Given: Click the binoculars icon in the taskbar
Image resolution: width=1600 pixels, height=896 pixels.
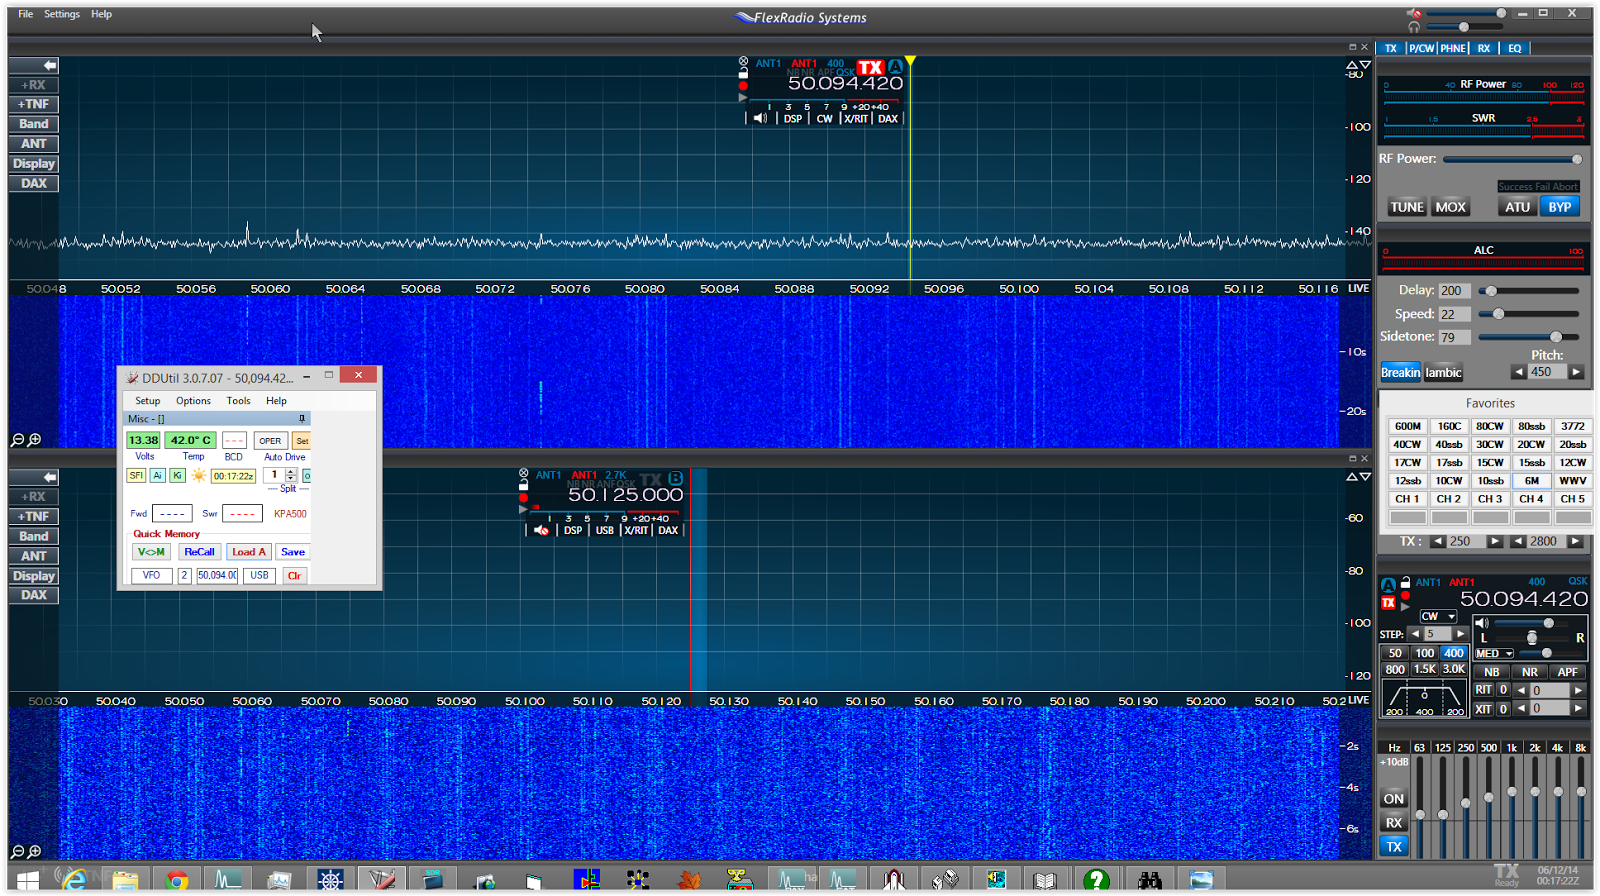Looking at the screenshot, I should coord(1149,880).
